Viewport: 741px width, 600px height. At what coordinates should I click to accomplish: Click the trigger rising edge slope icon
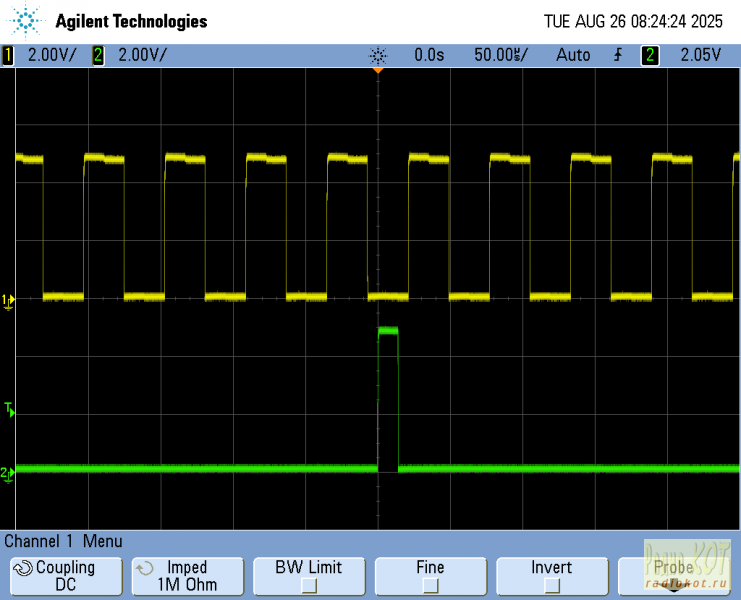click(619, 56)
